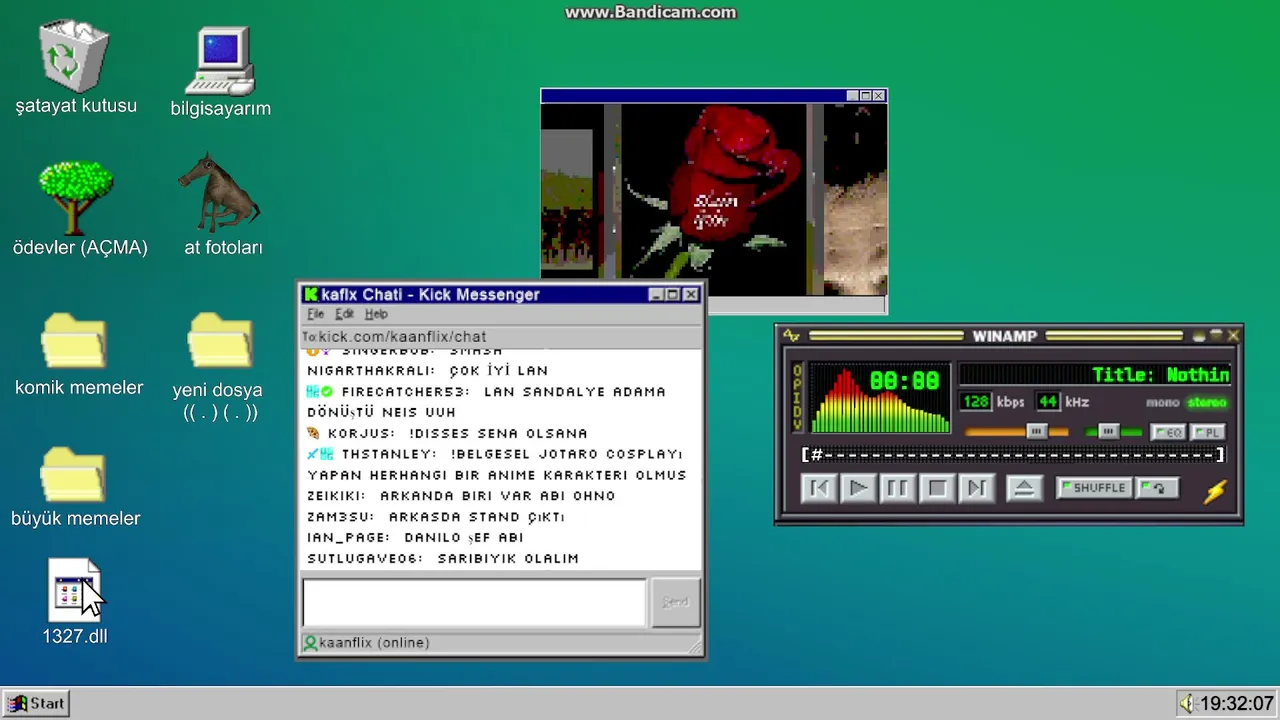The image size is (1280, 720).
Task: Click SUTLUGAVE06's message SARIBIYIK OLALIM
Action: 508,559
